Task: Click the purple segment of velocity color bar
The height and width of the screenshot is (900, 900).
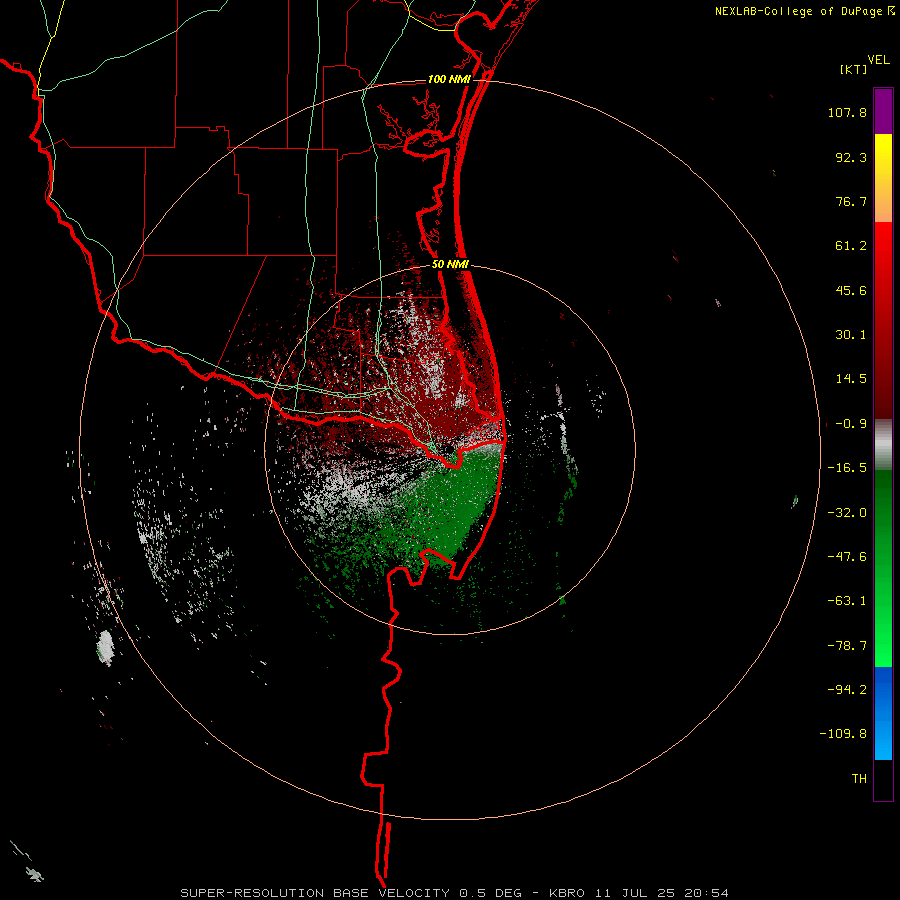Action: click(x=883, y=111)
